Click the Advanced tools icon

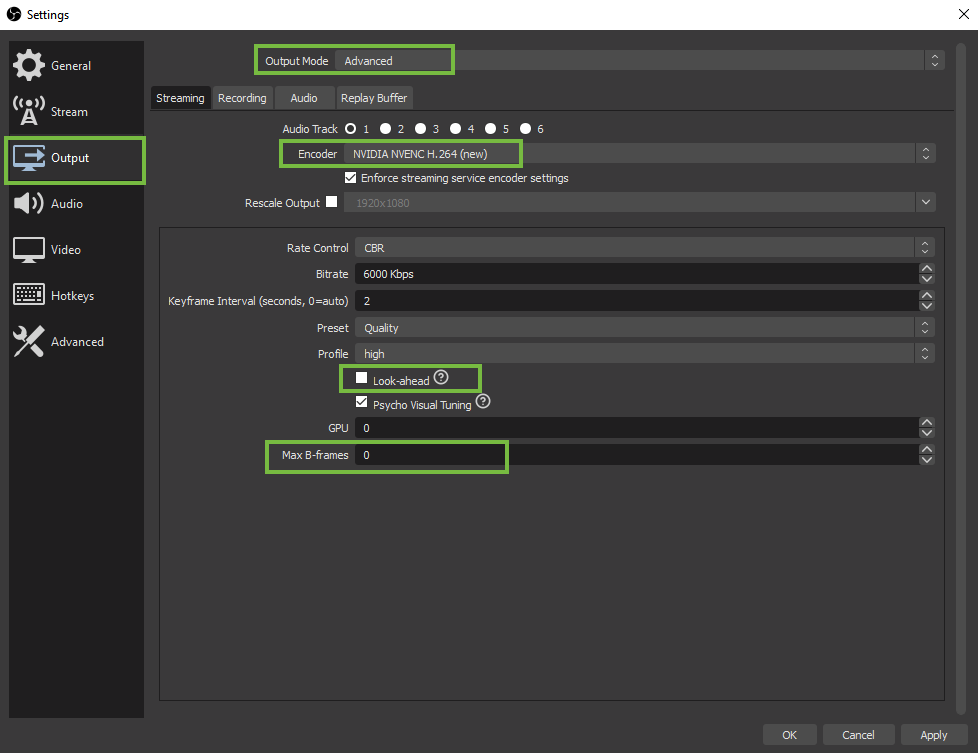pos(29,341)
